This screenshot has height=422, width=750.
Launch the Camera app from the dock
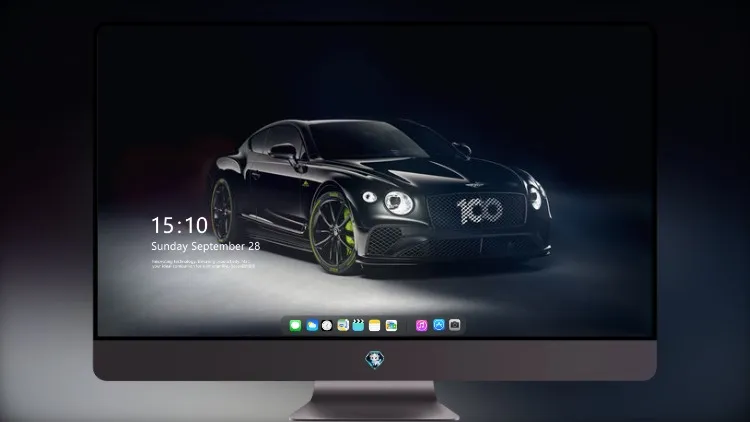click(x=455, y=325)
